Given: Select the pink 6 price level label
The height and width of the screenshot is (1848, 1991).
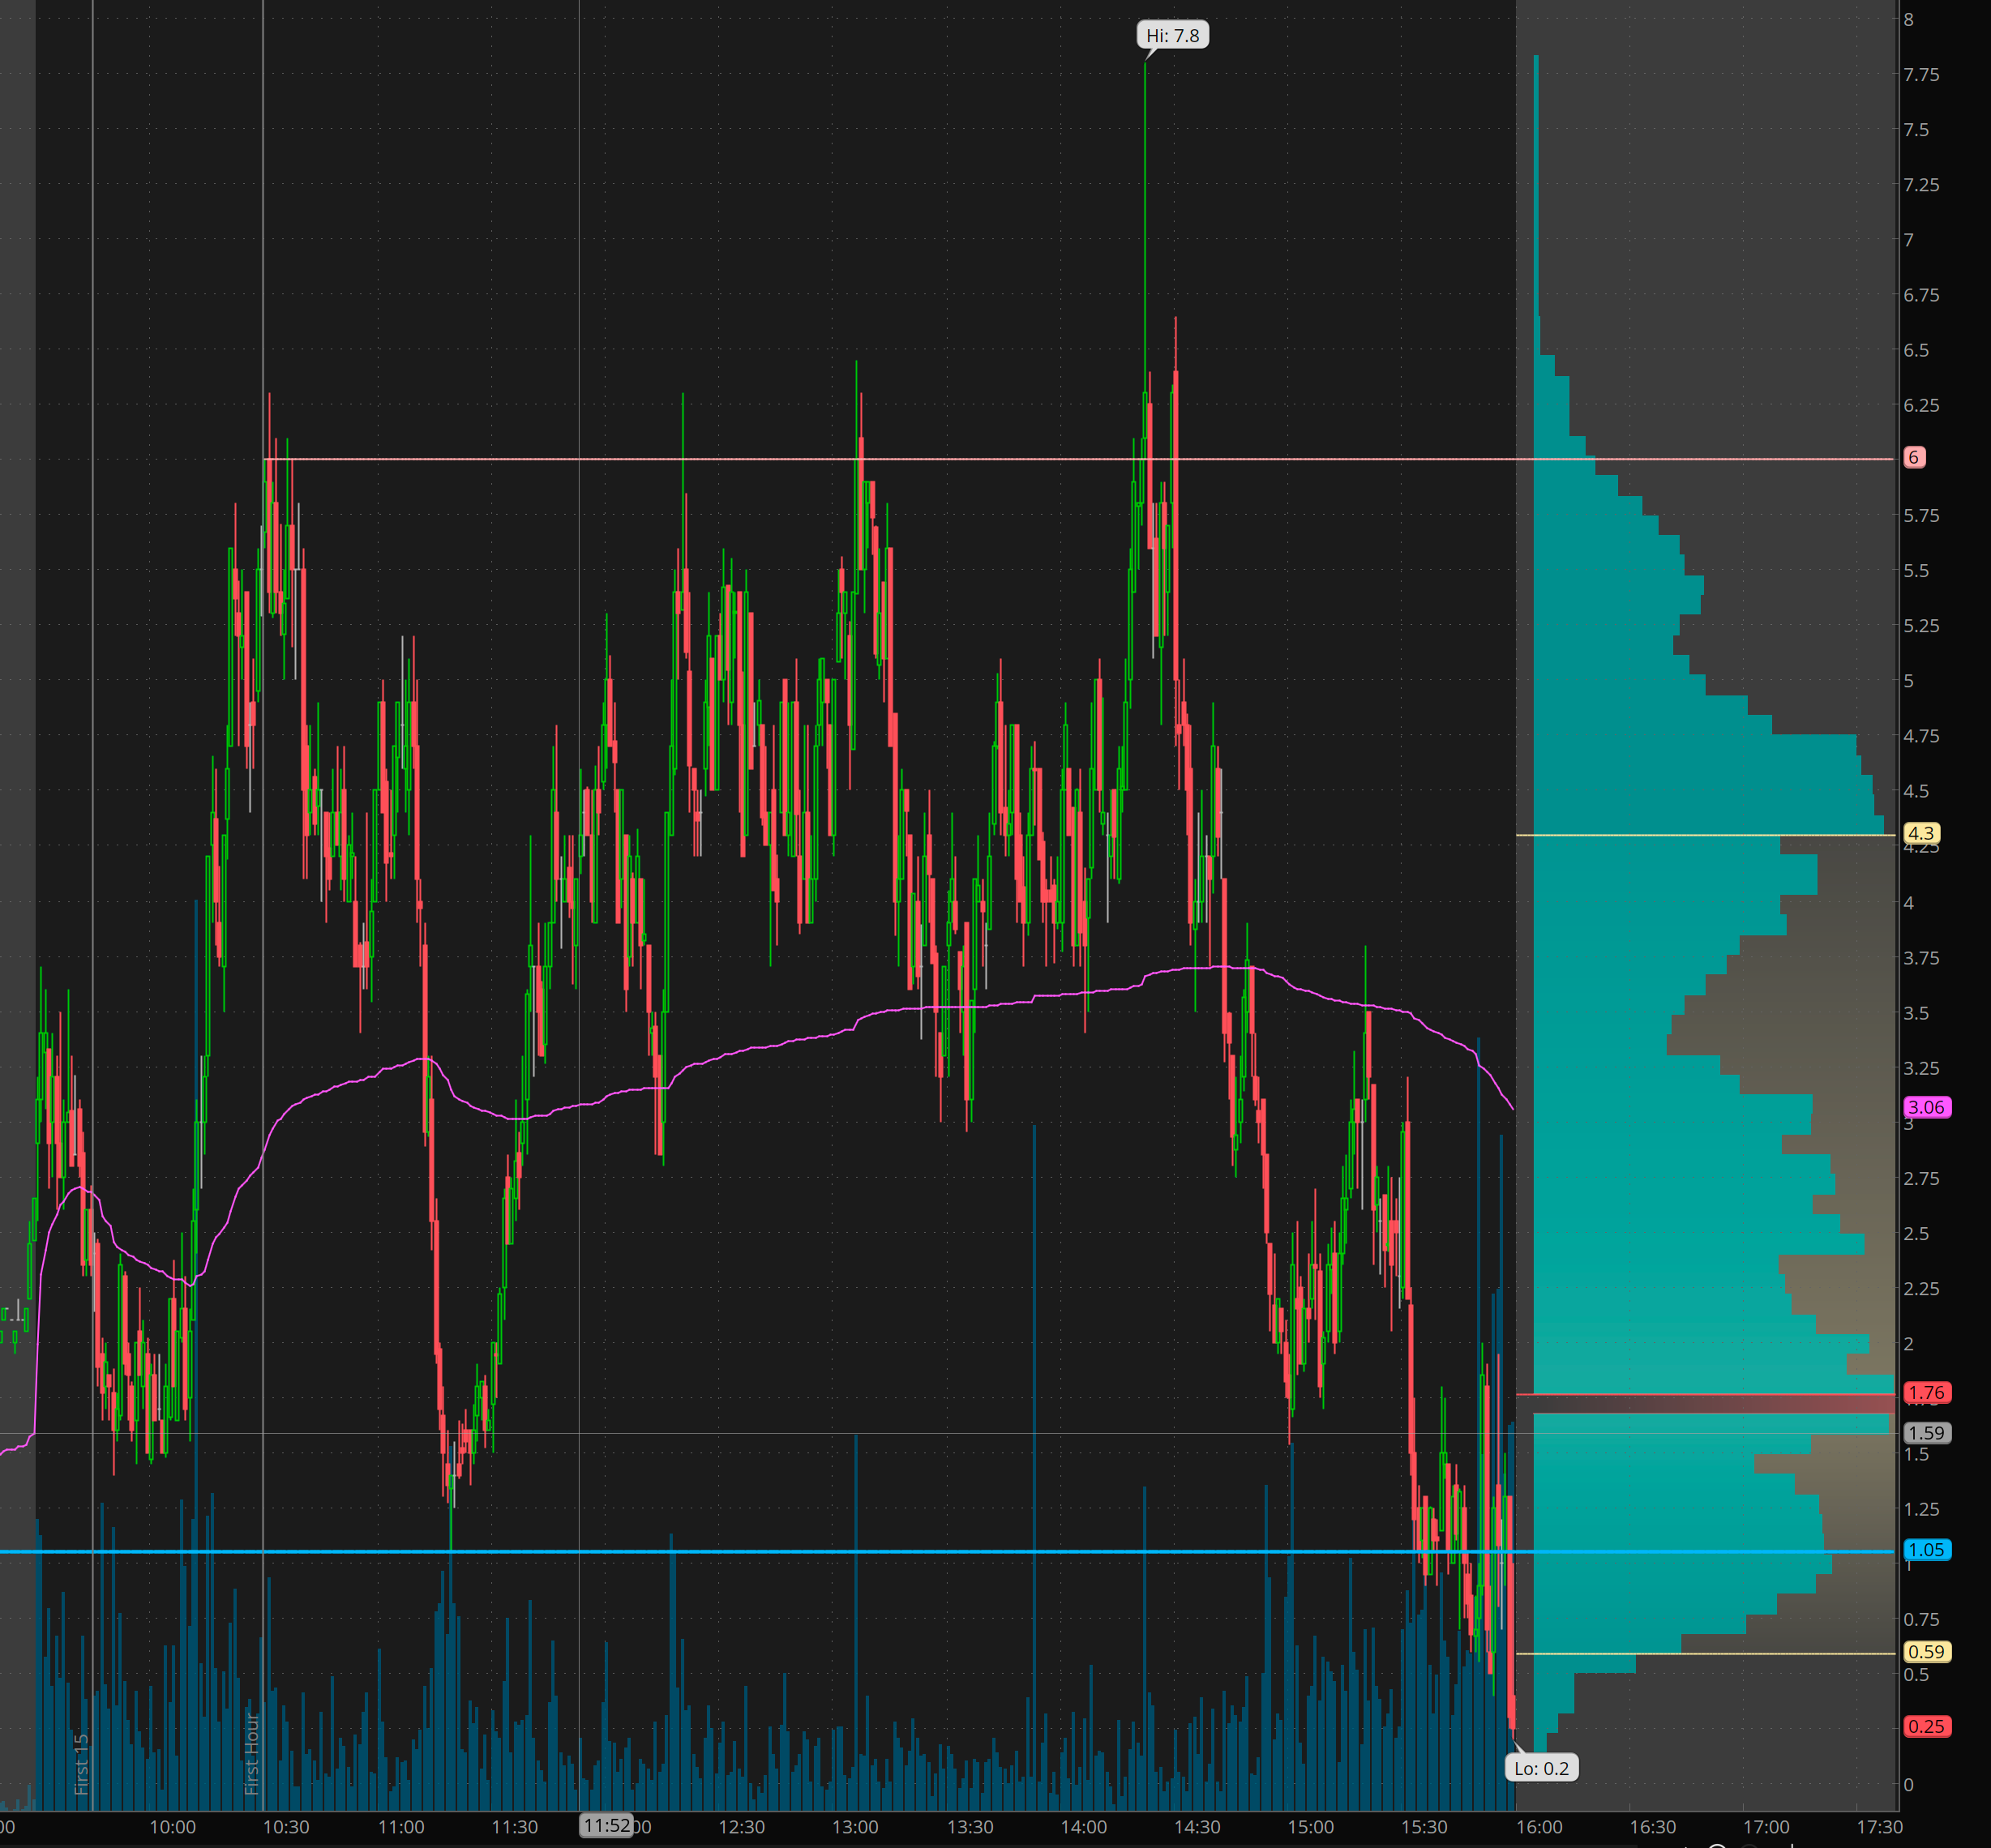Looking at the screenshot, I should (1913, 457).
